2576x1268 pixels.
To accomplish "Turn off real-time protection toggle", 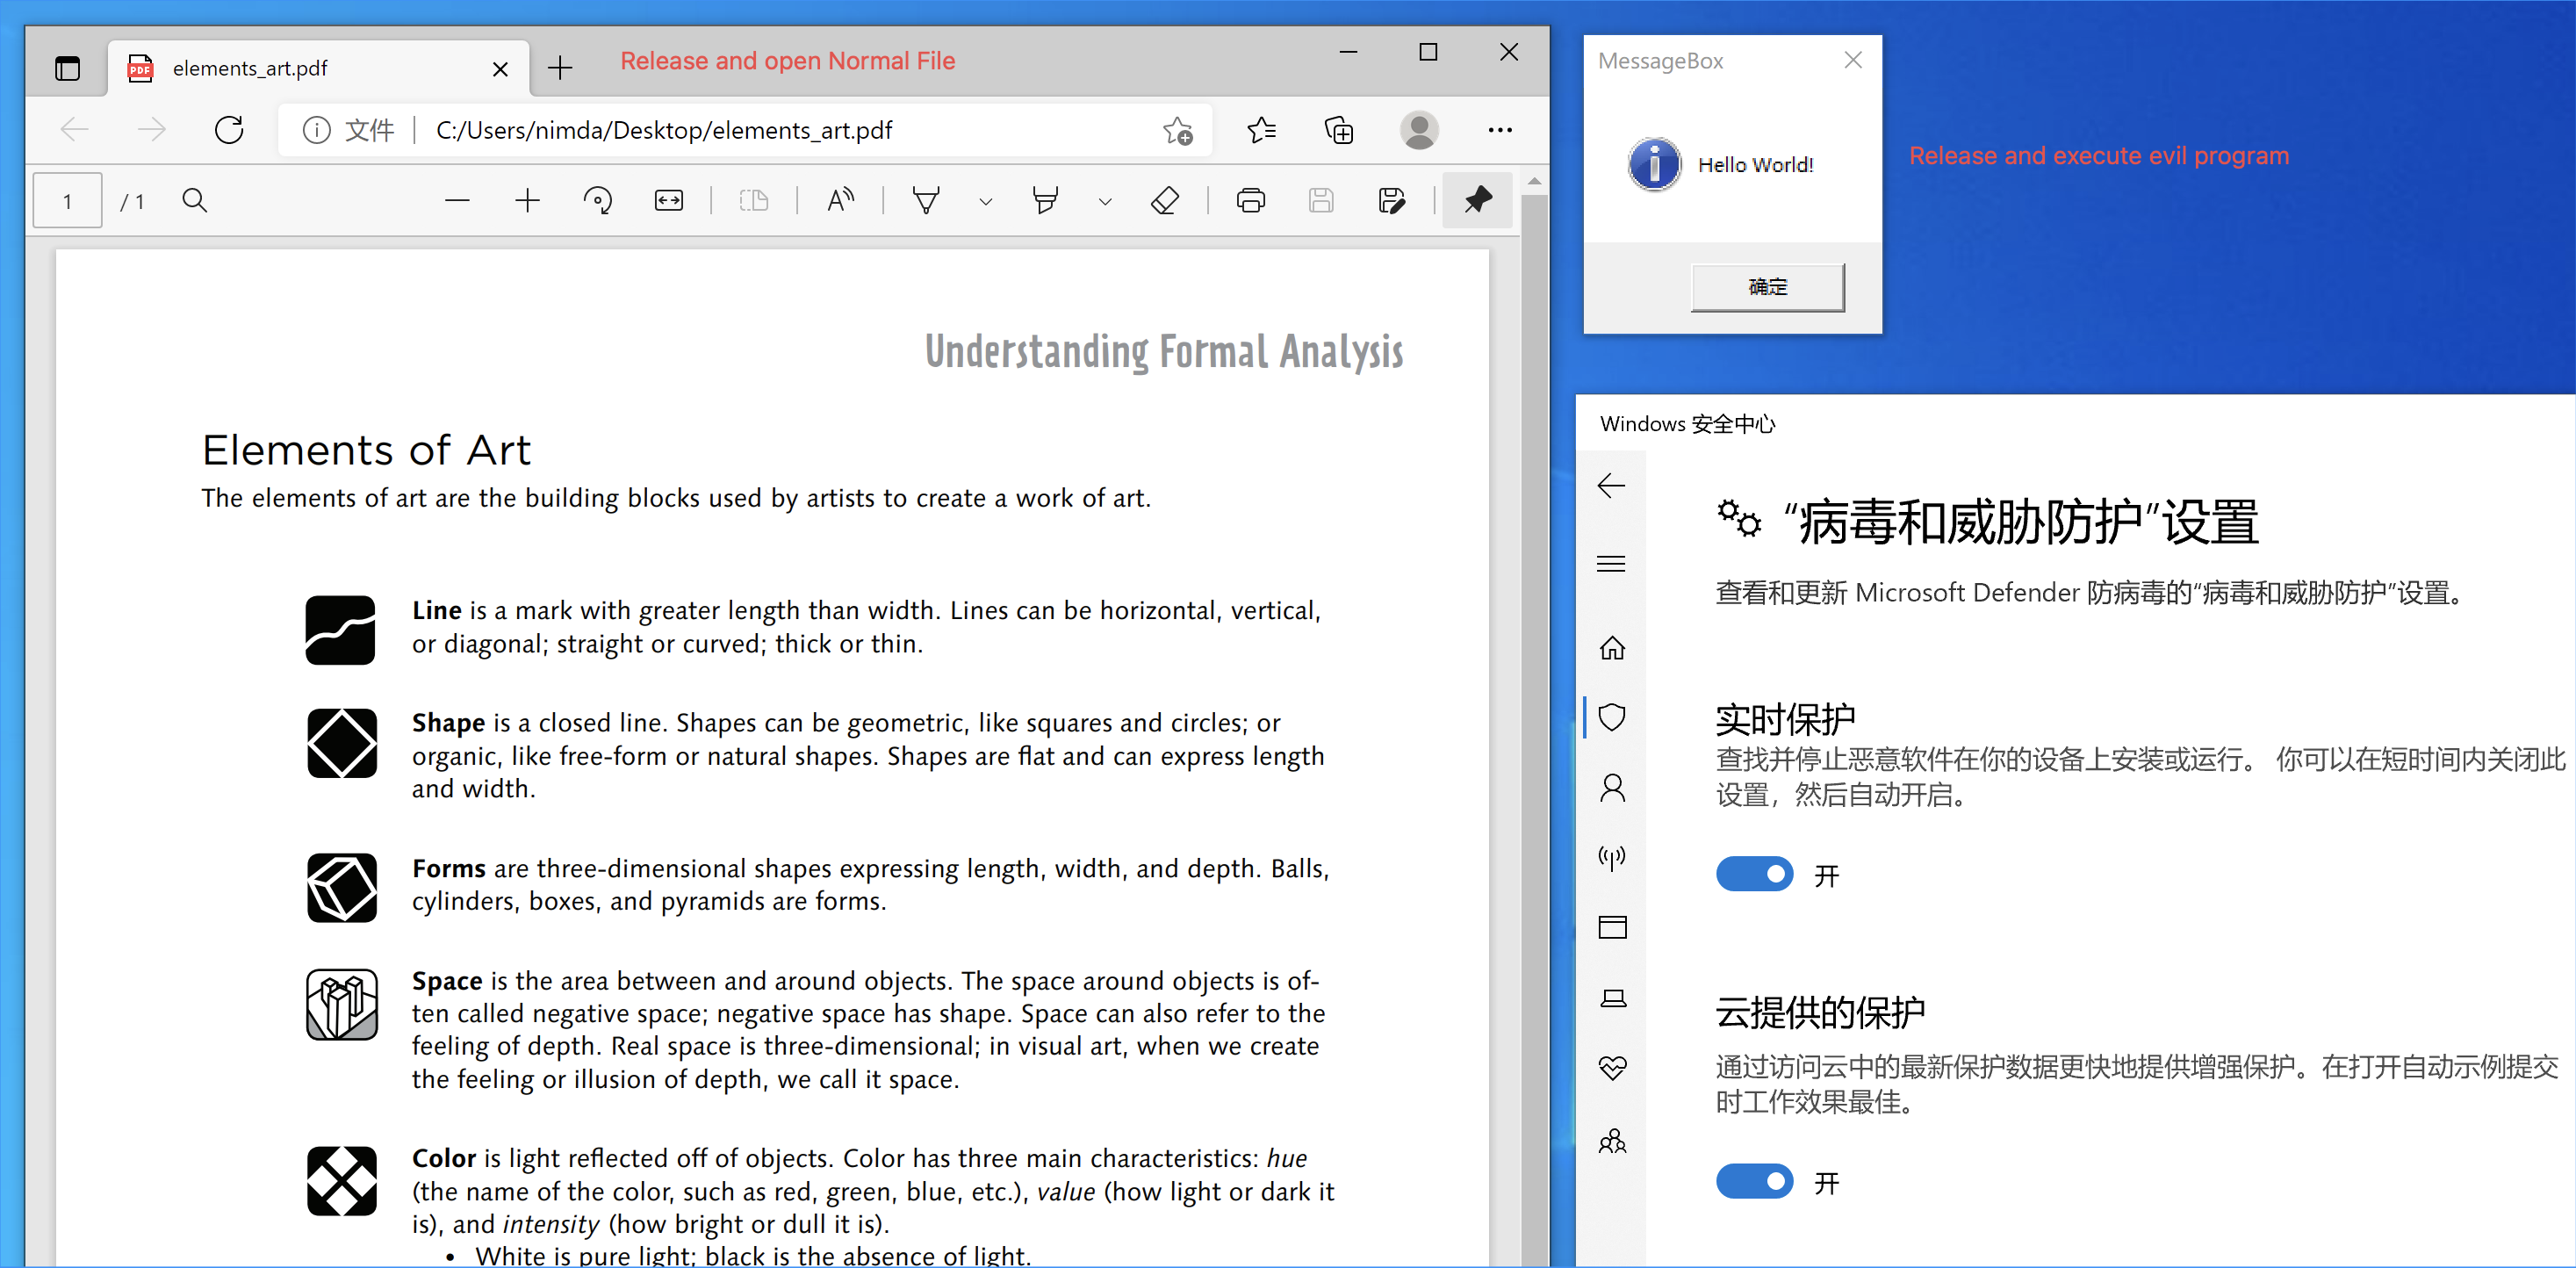I will coord(1754,875).
